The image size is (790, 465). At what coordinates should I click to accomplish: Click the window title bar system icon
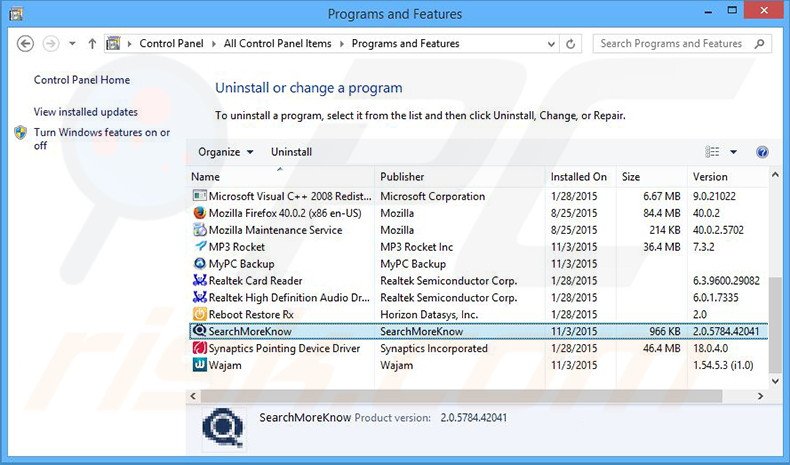[16, 14]
